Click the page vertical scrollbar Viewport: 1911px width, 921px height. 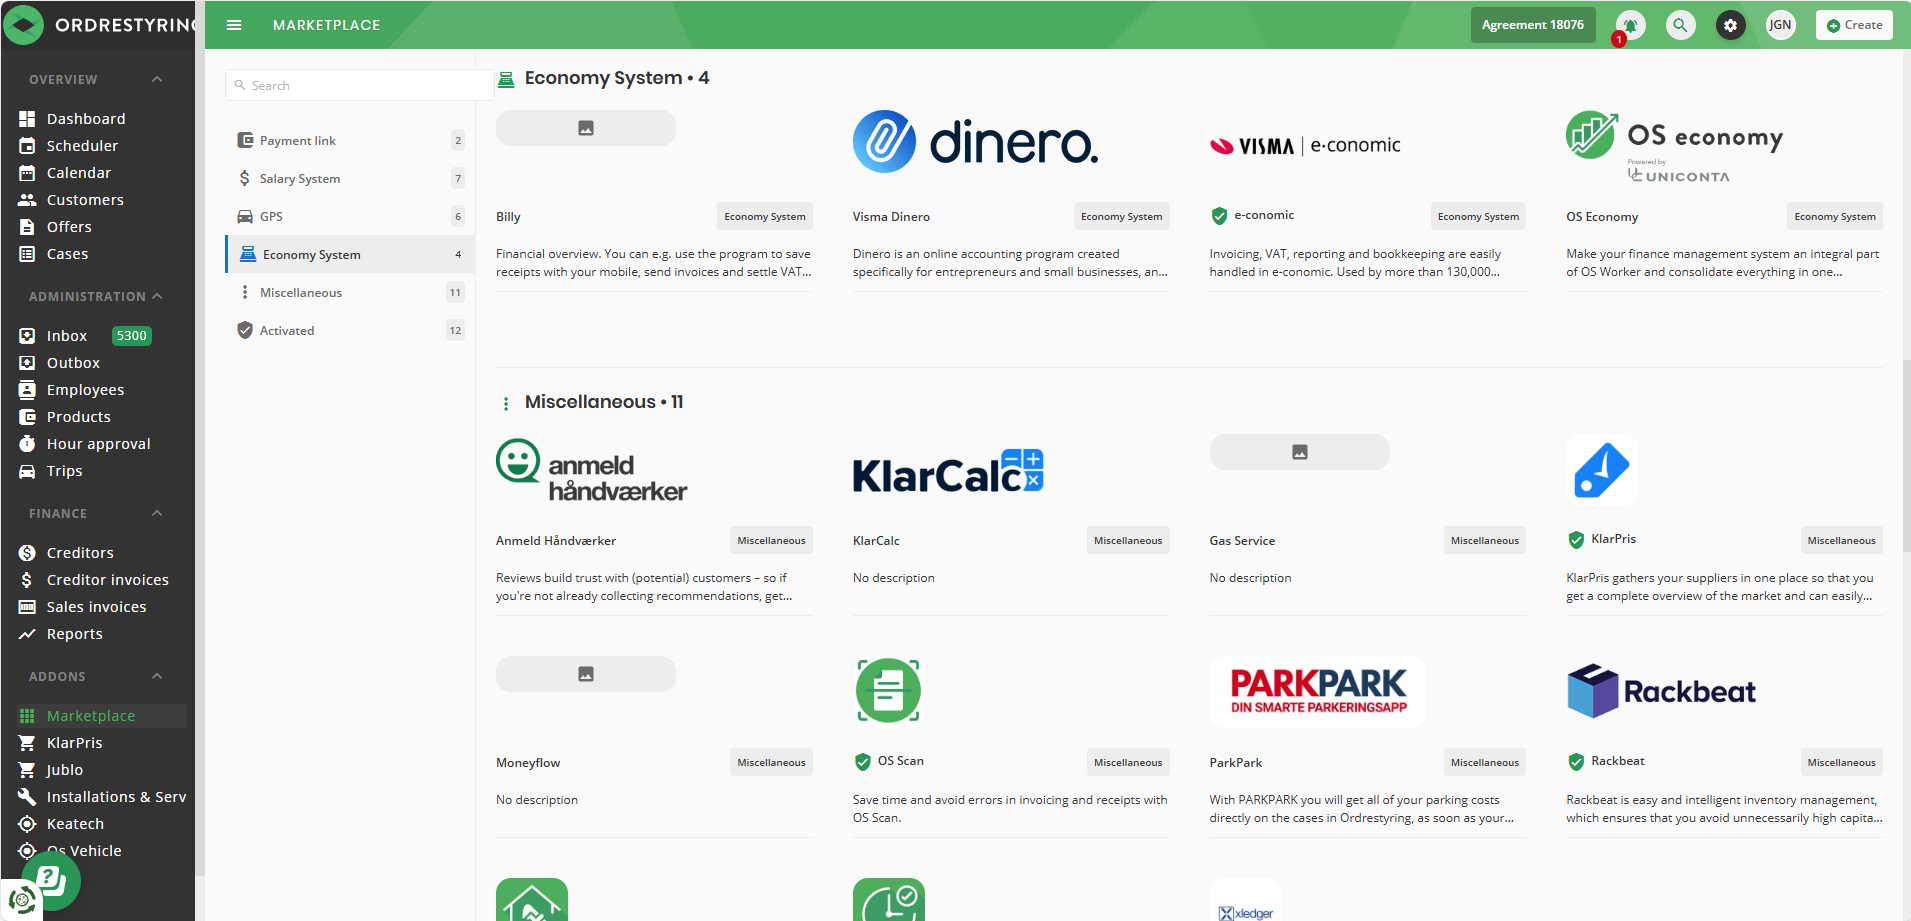(x=1906, y=455)
